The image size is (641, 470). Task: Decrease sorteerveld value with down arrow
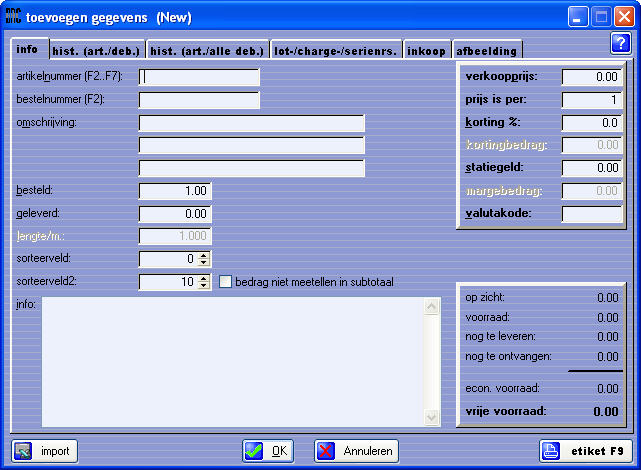pyautogui.click(x=205, y=263)
